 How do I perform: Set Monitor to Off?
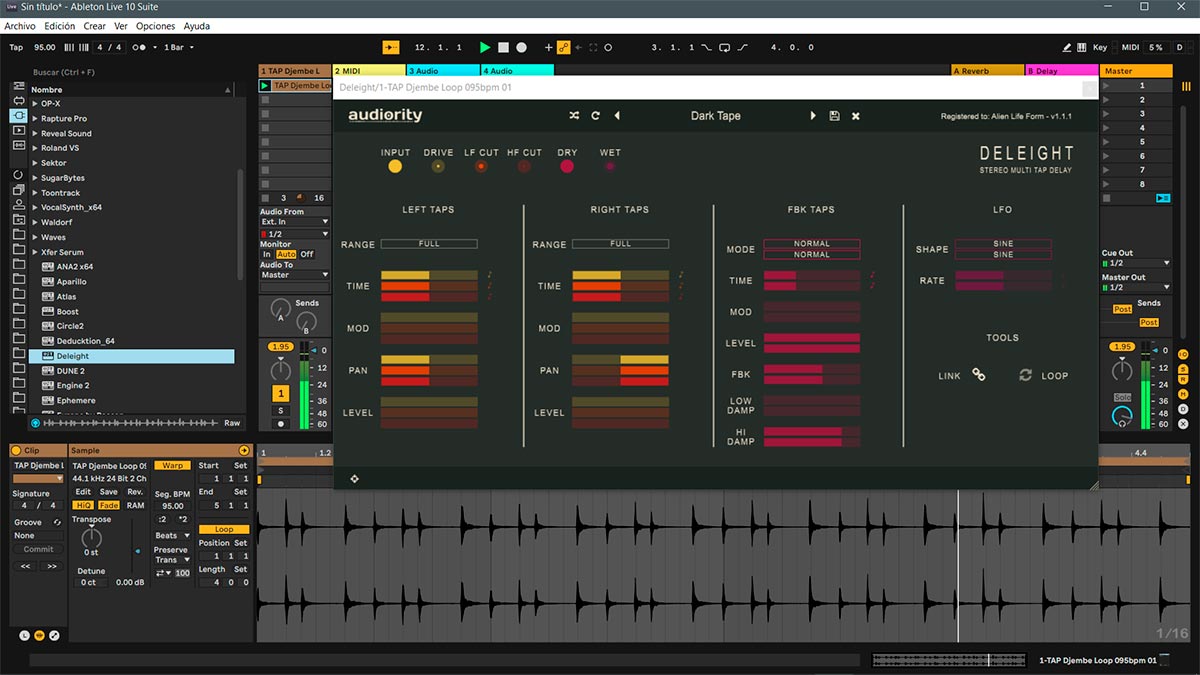[x=307, y=255]
